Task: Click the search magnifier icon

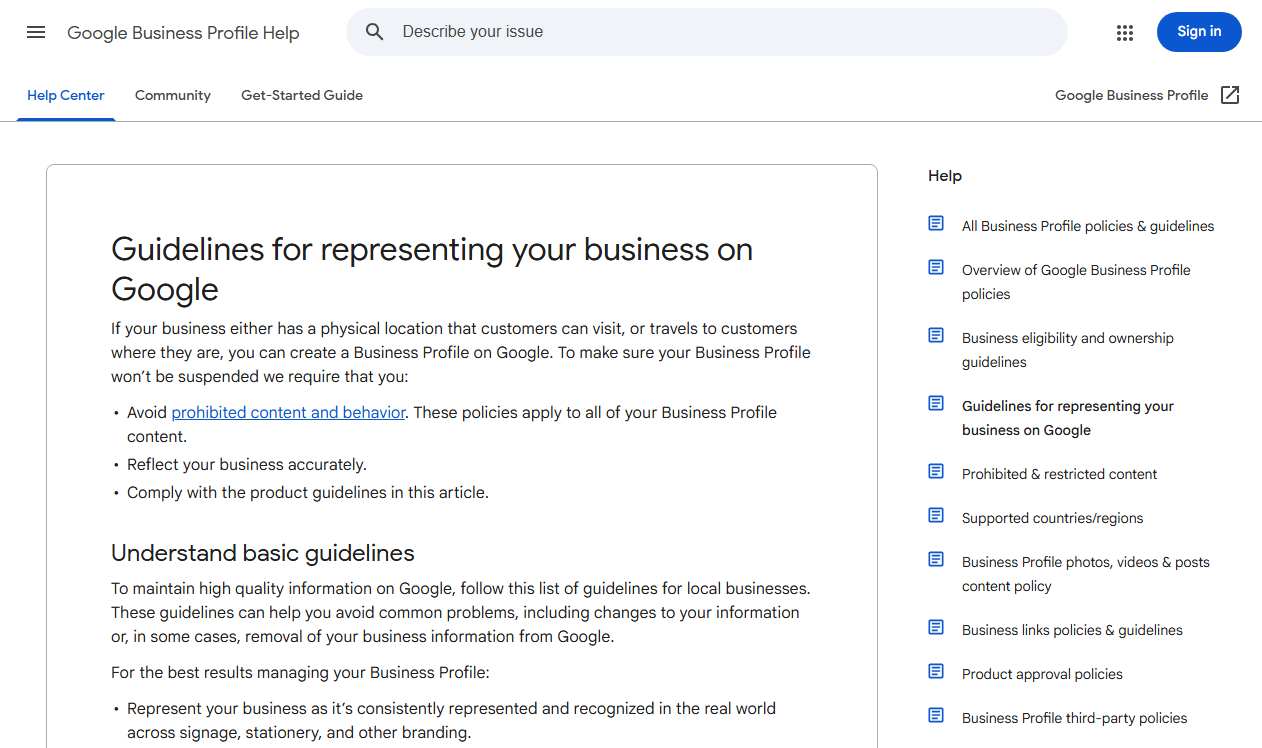Action: pos(375,32)
